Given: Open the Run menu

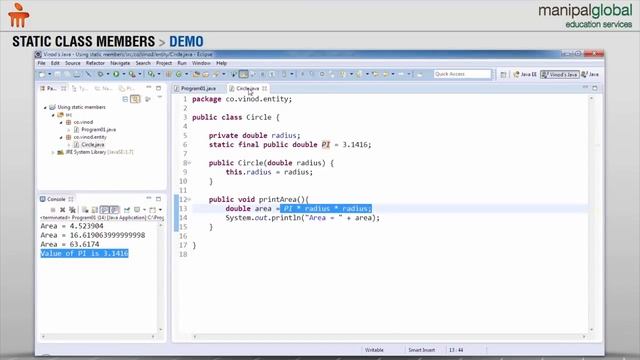Looking at the screenshot, I should [x=182, y=63].
